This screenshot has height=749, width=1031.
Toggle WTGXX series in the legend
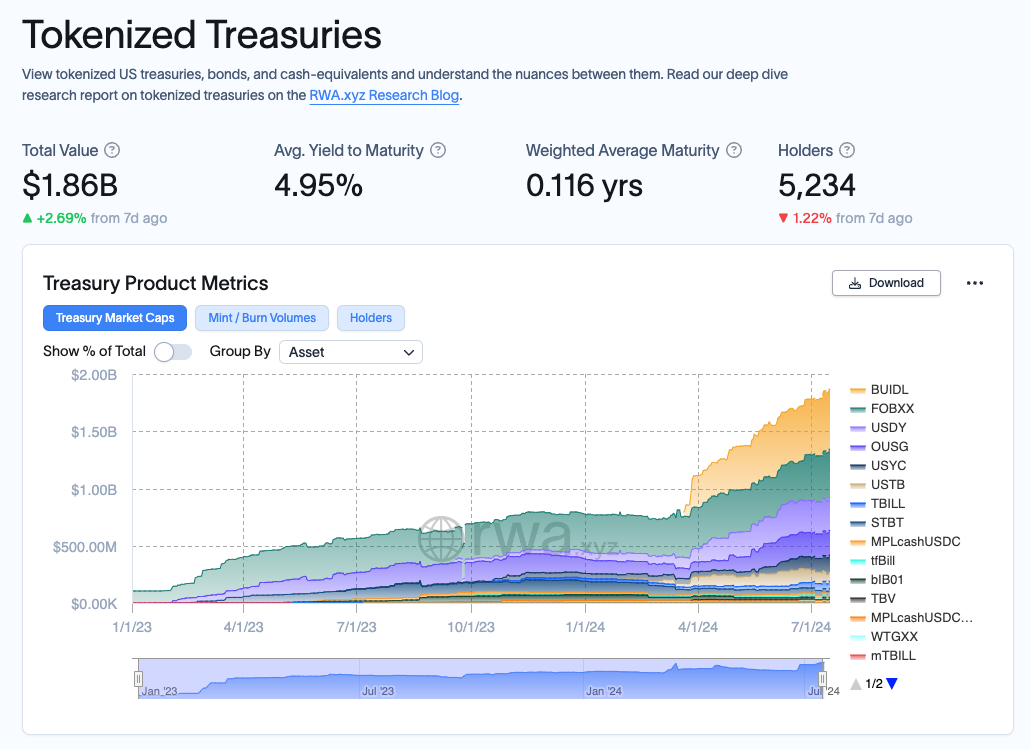[884, 637]
